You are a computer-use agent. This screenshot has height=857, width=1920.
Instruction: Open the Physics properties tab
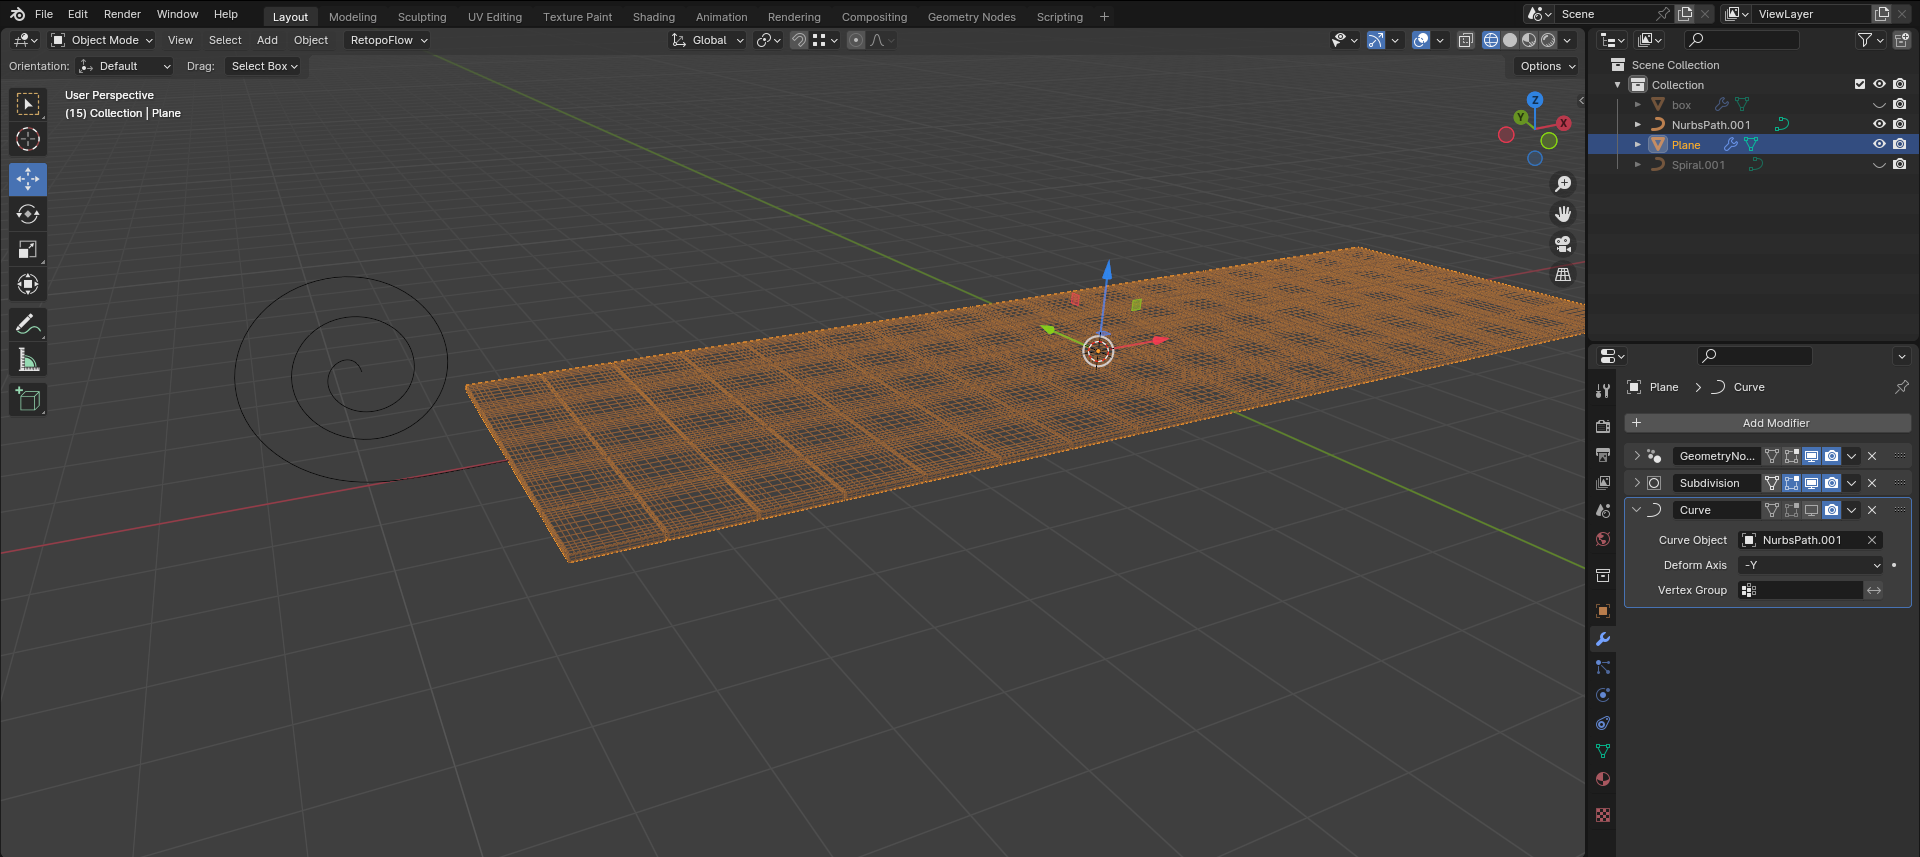pyautogui.click(x=1603, y=695)
